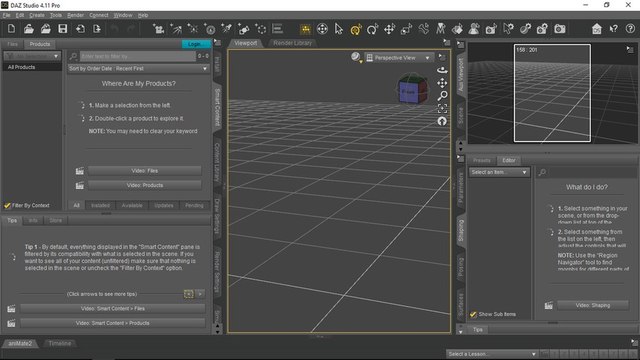Click the Video: Shaping button
The height and width of the screenshot is (360, 640).
coord(593,305)
